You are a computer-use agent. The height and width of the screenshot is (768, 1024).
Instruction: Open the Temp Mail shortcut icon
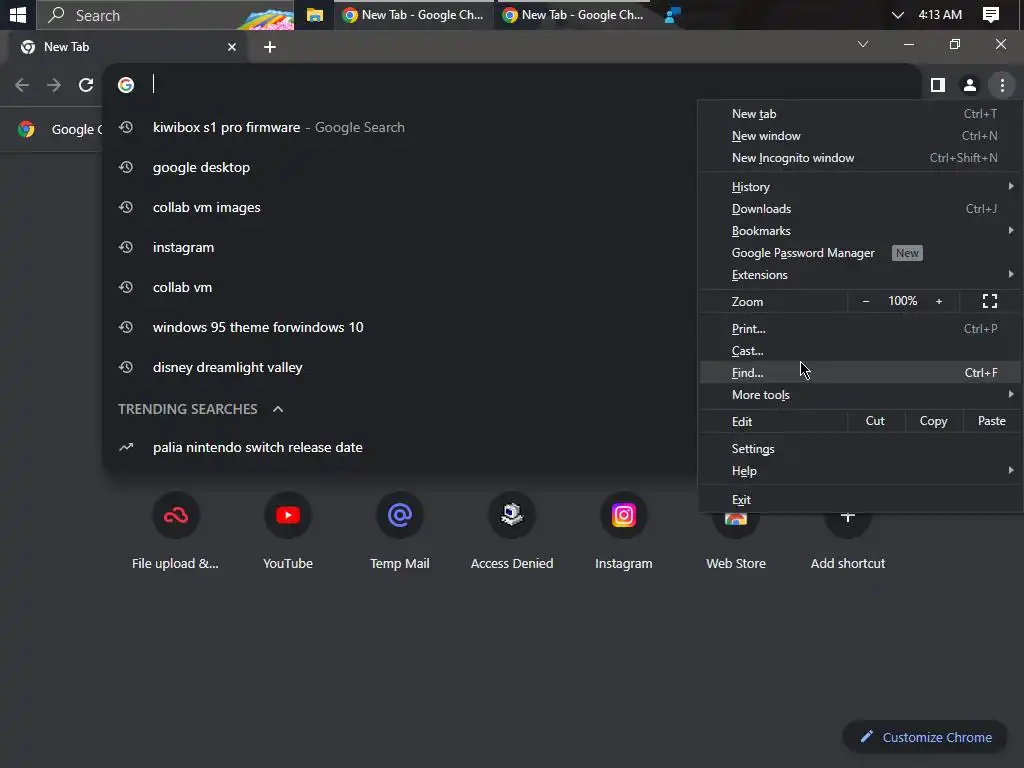click(x=400, y=515)
